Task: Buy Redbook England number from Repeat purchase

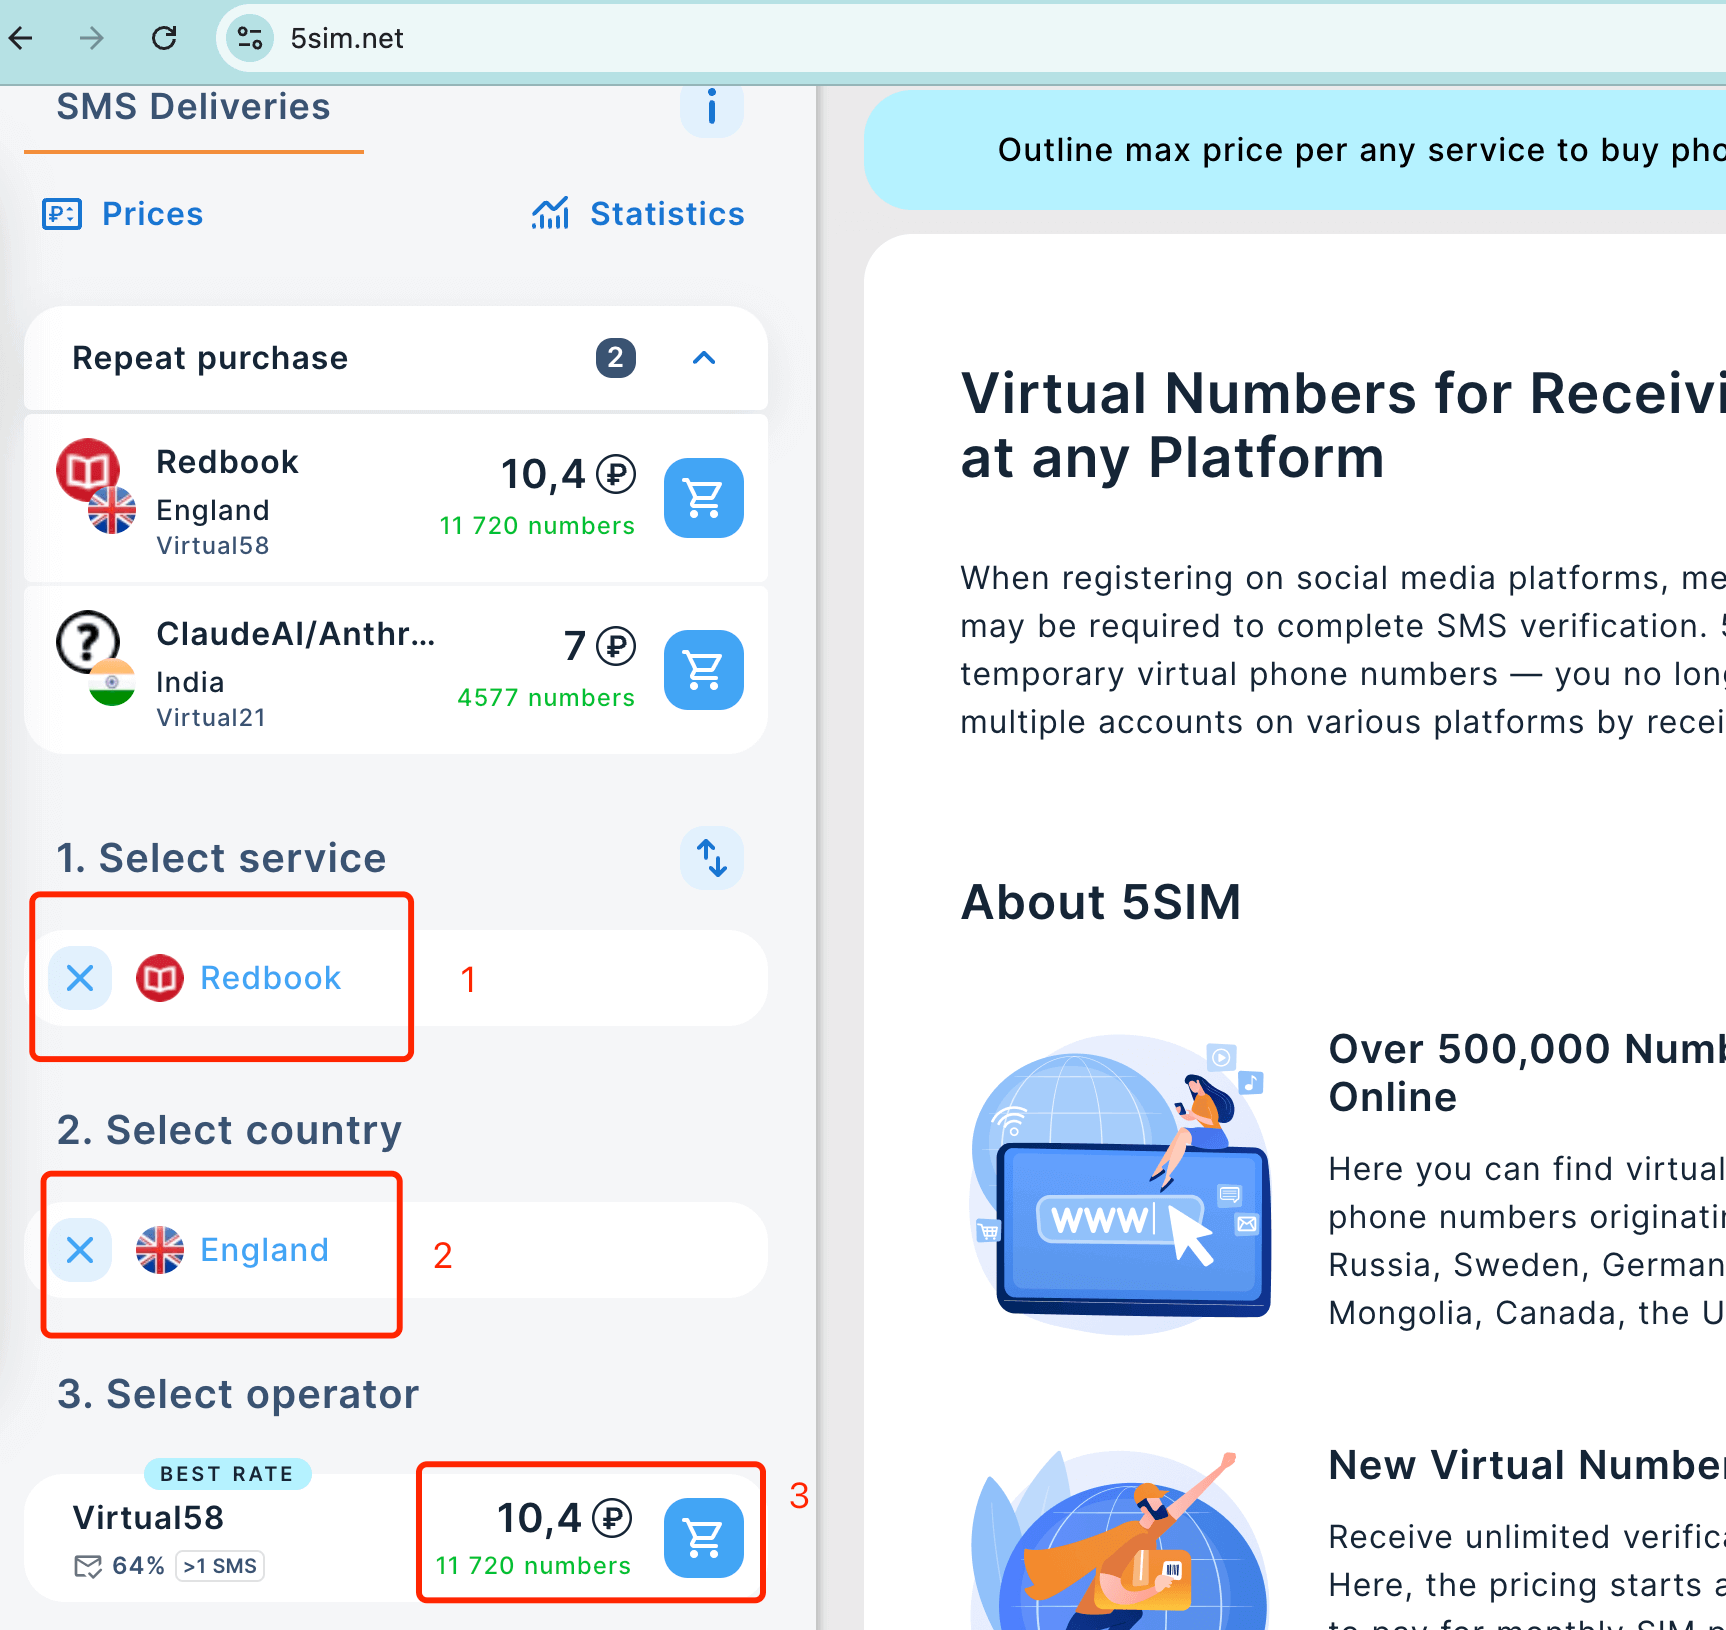Action: pos(704,498)
